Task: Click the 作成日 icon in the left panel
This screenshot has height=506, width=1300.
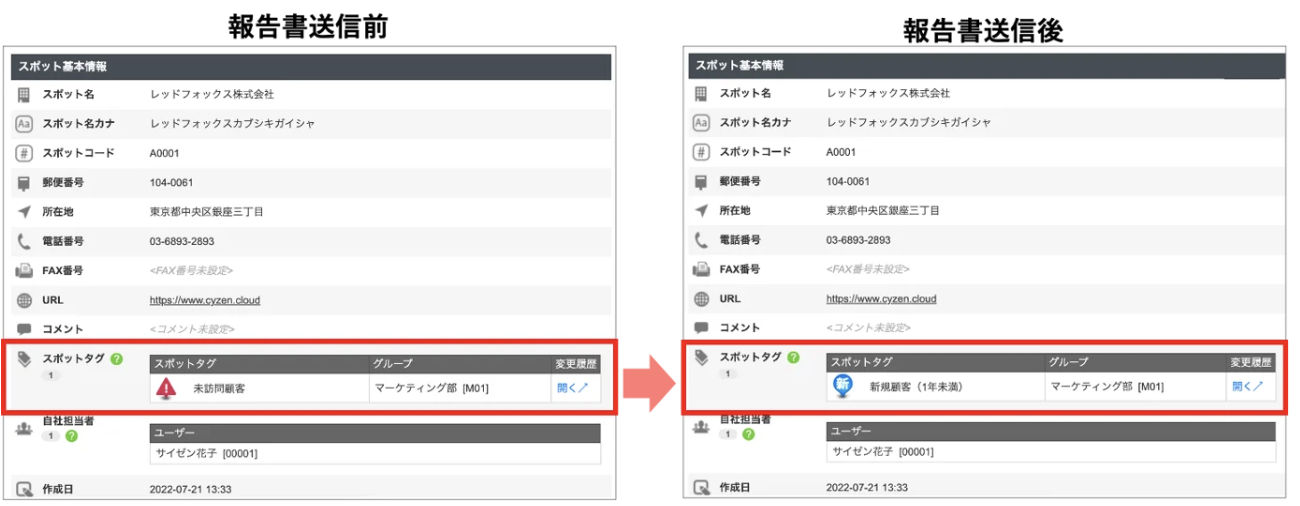Action: click(25, 489)
